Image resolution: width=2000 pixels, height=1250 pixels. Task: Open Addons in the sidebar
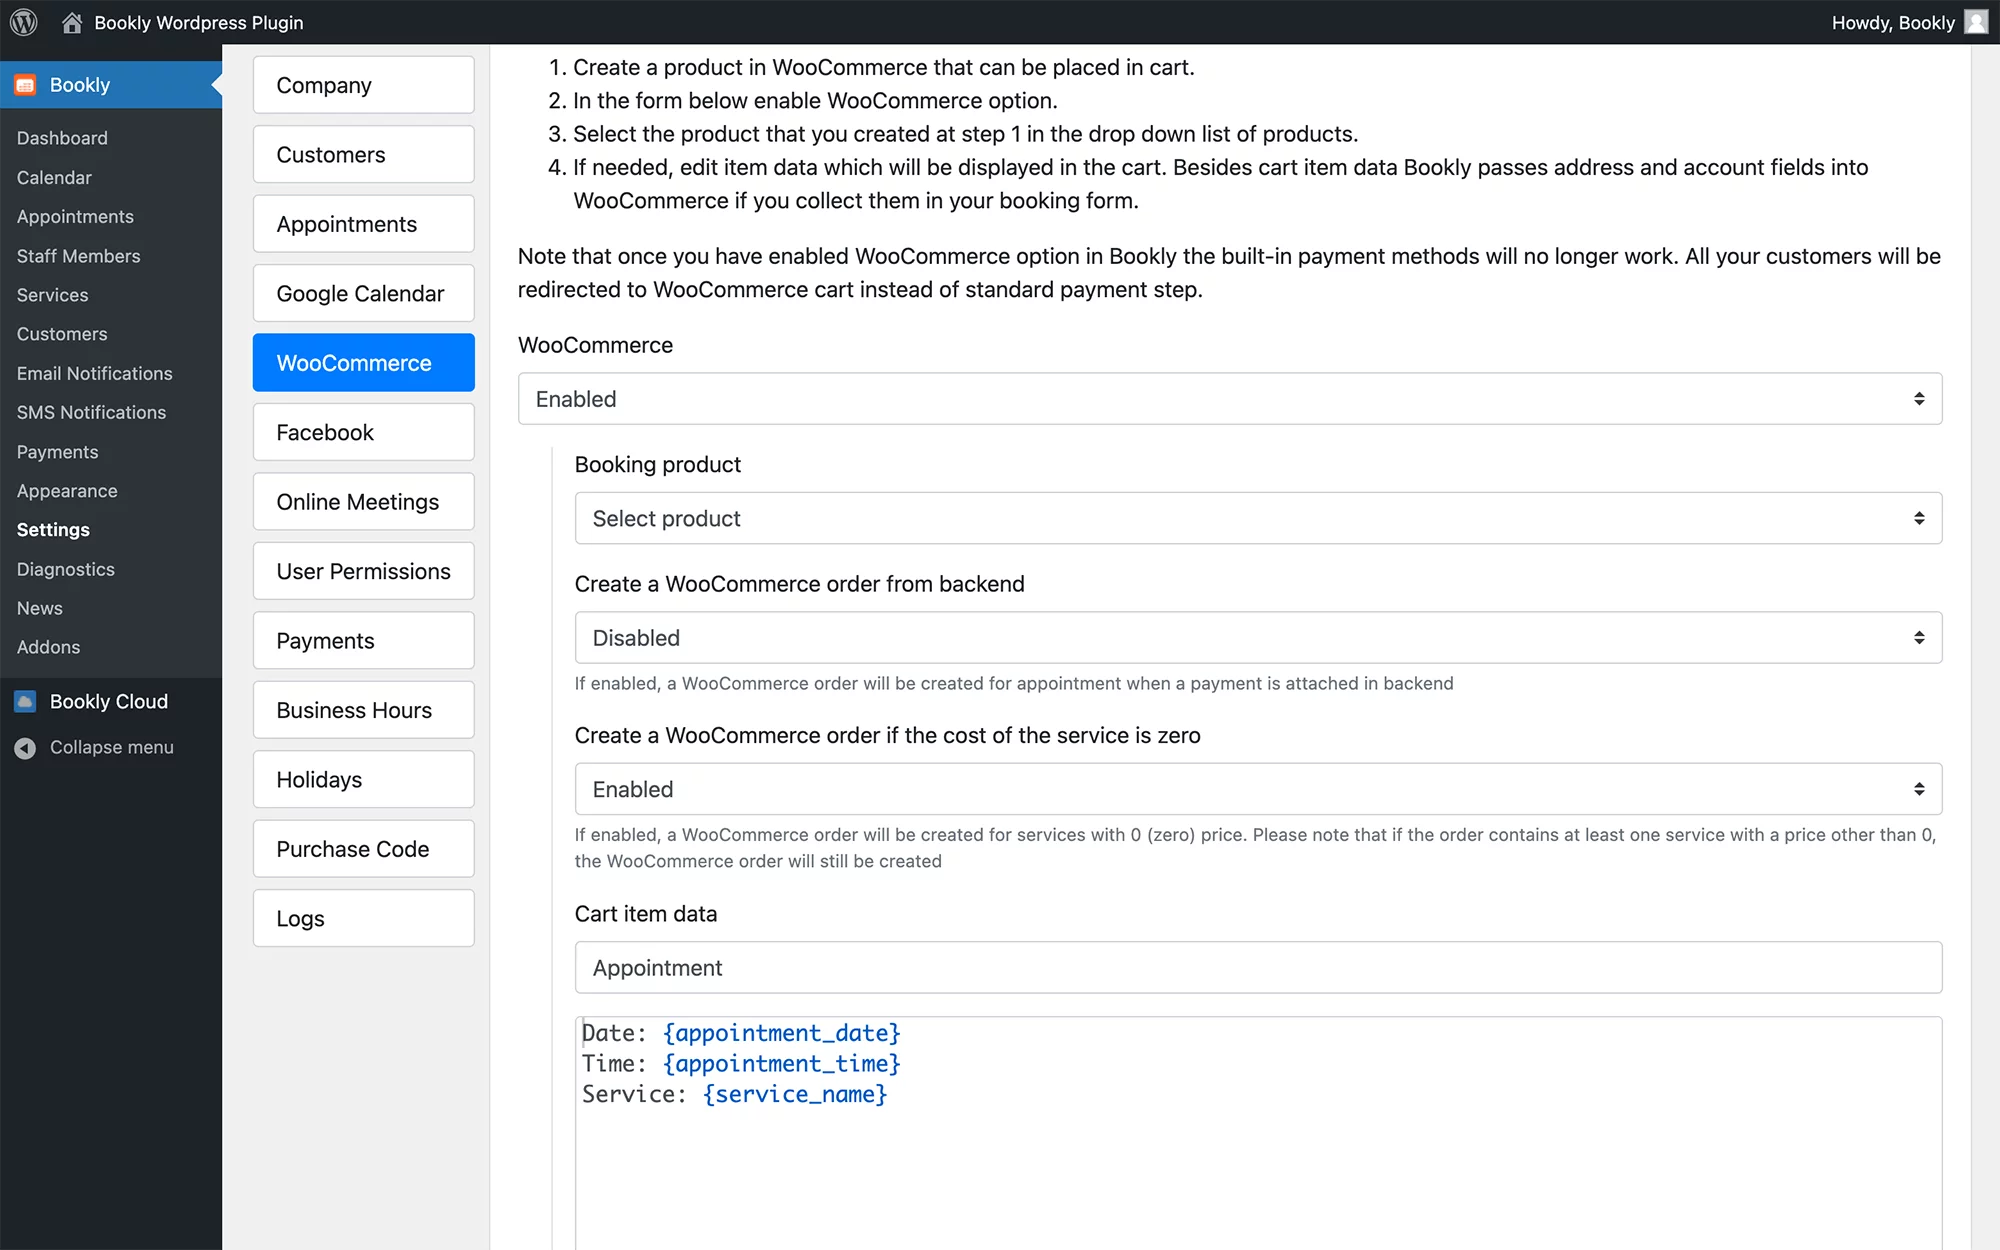point(48,647)
